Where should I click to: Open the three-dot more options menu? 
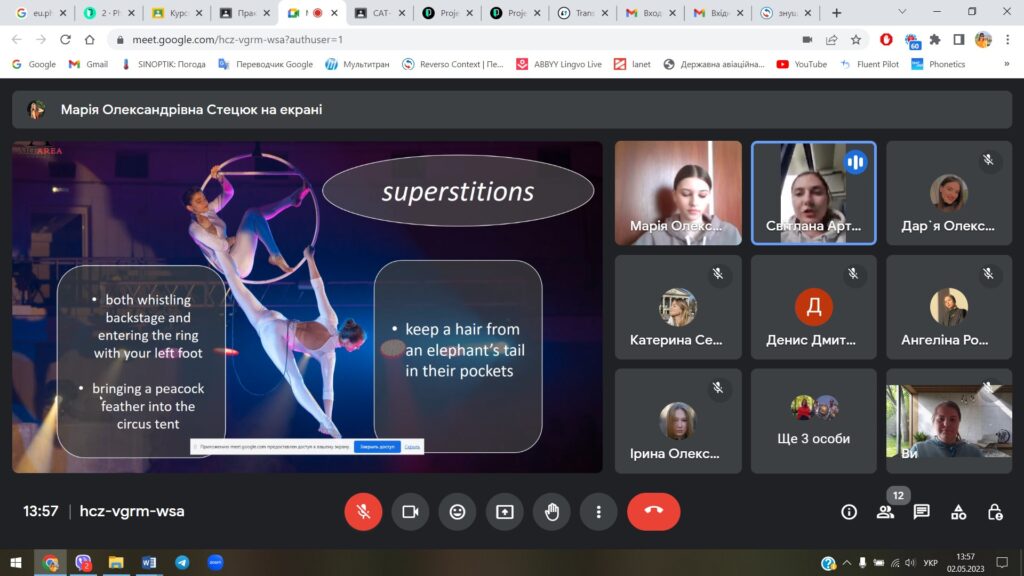coord(598,511)
